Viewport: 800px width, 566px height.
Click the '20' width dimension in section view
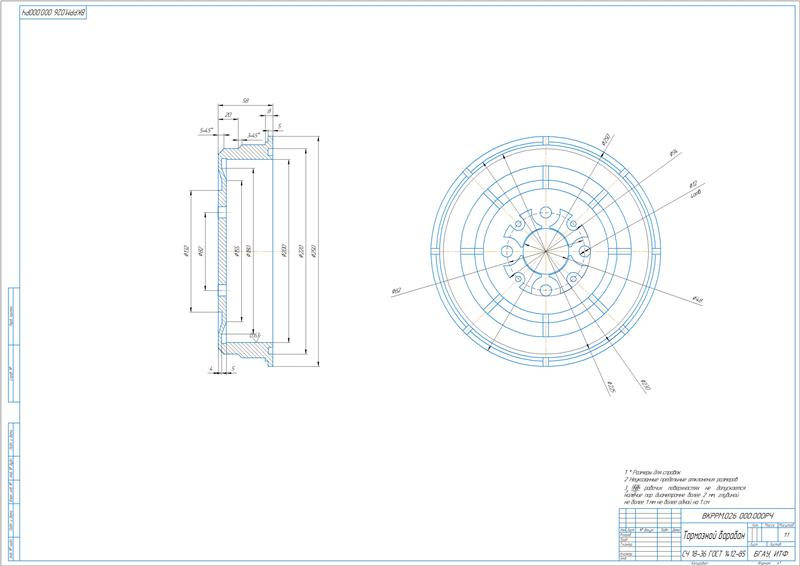coord(228,115)
